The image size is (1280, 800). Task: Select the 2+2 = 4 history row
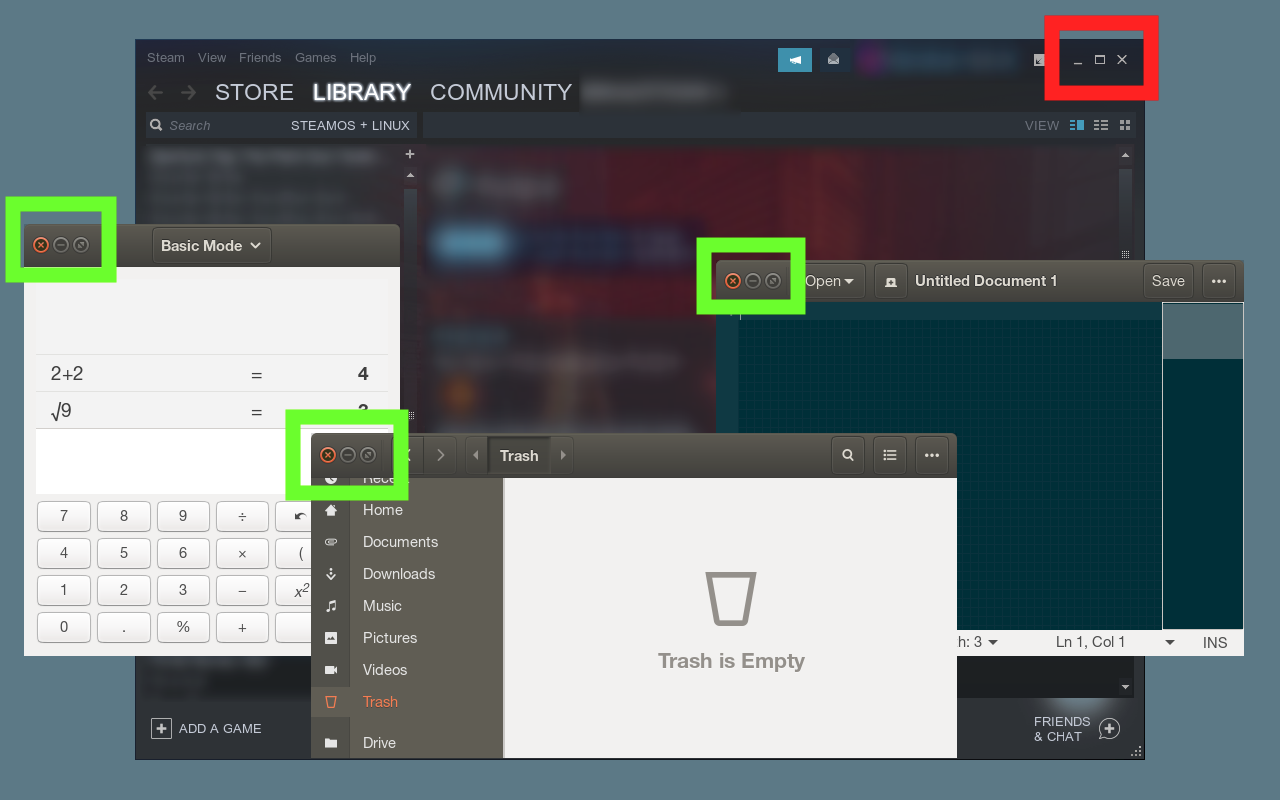[212, 374]
